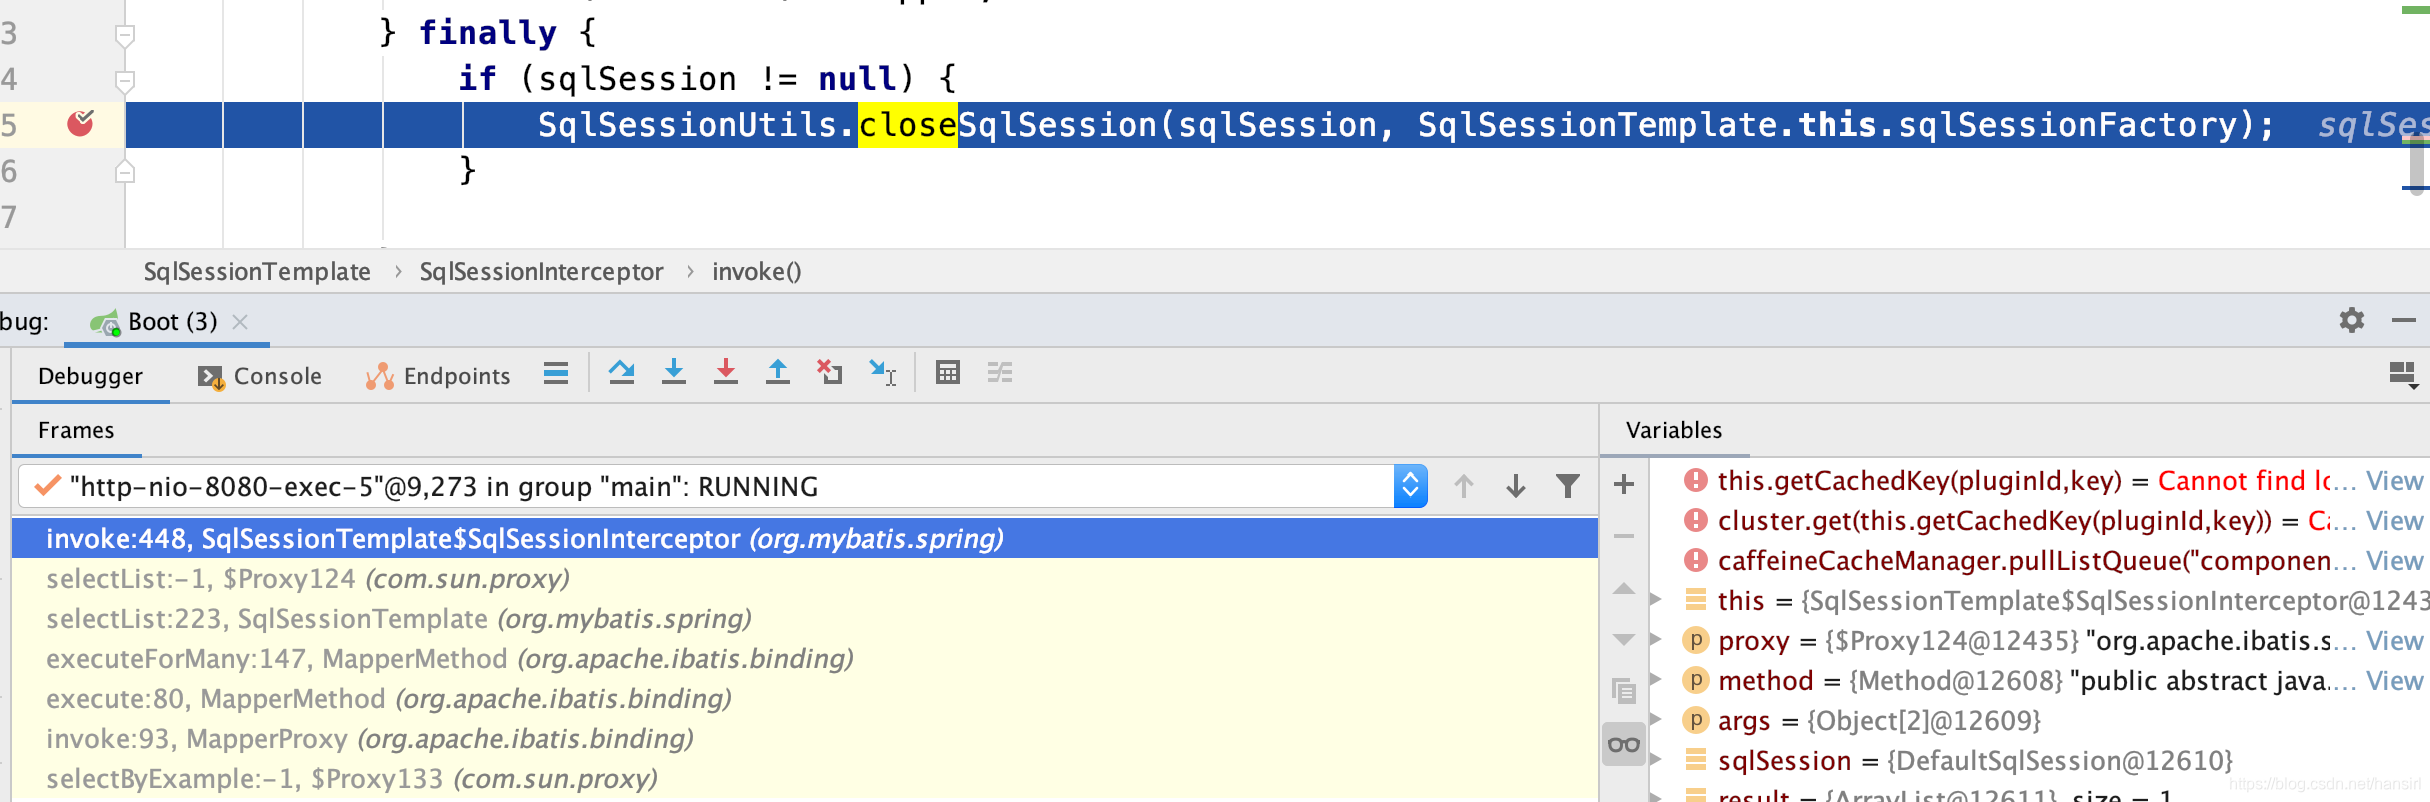Toggle show watches glasses icon
This screenshot has height=802, width=2430.
1624,744
